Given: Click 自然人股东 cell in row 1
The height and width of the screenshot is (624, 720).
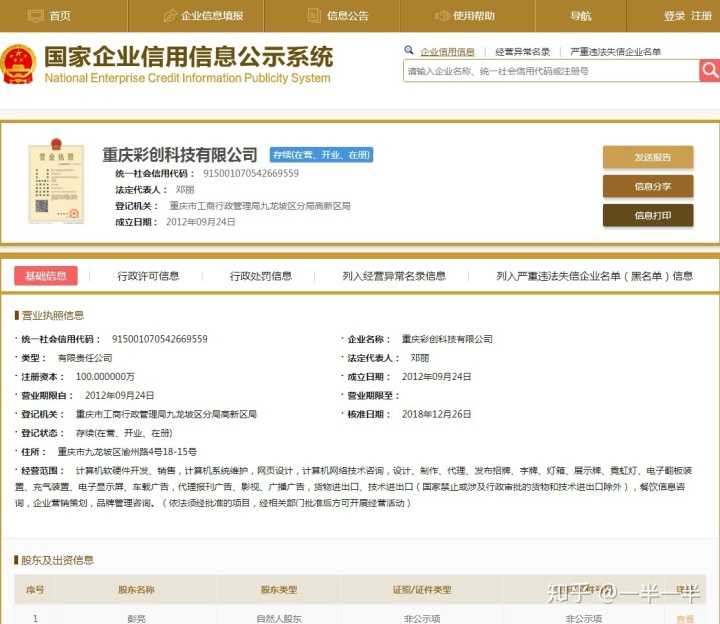Looking at the screenshot, I should coord(279,618).
